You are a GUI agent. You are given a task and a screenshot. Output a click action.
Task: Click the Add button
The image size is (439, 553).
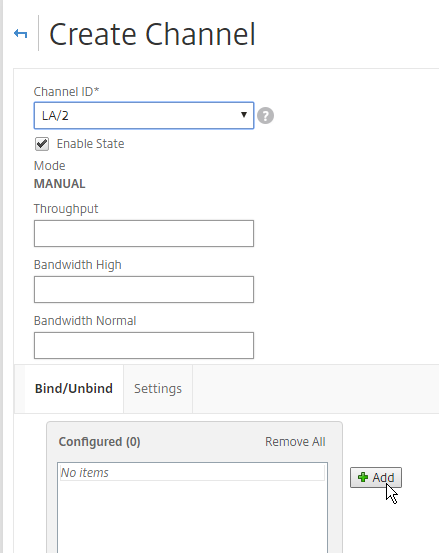pyautogui.click(x=376, y=478)
